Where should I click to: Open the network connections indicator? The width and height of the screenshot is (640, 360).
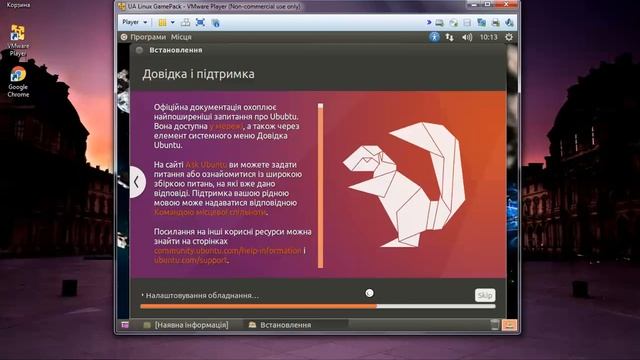(449, 37)
